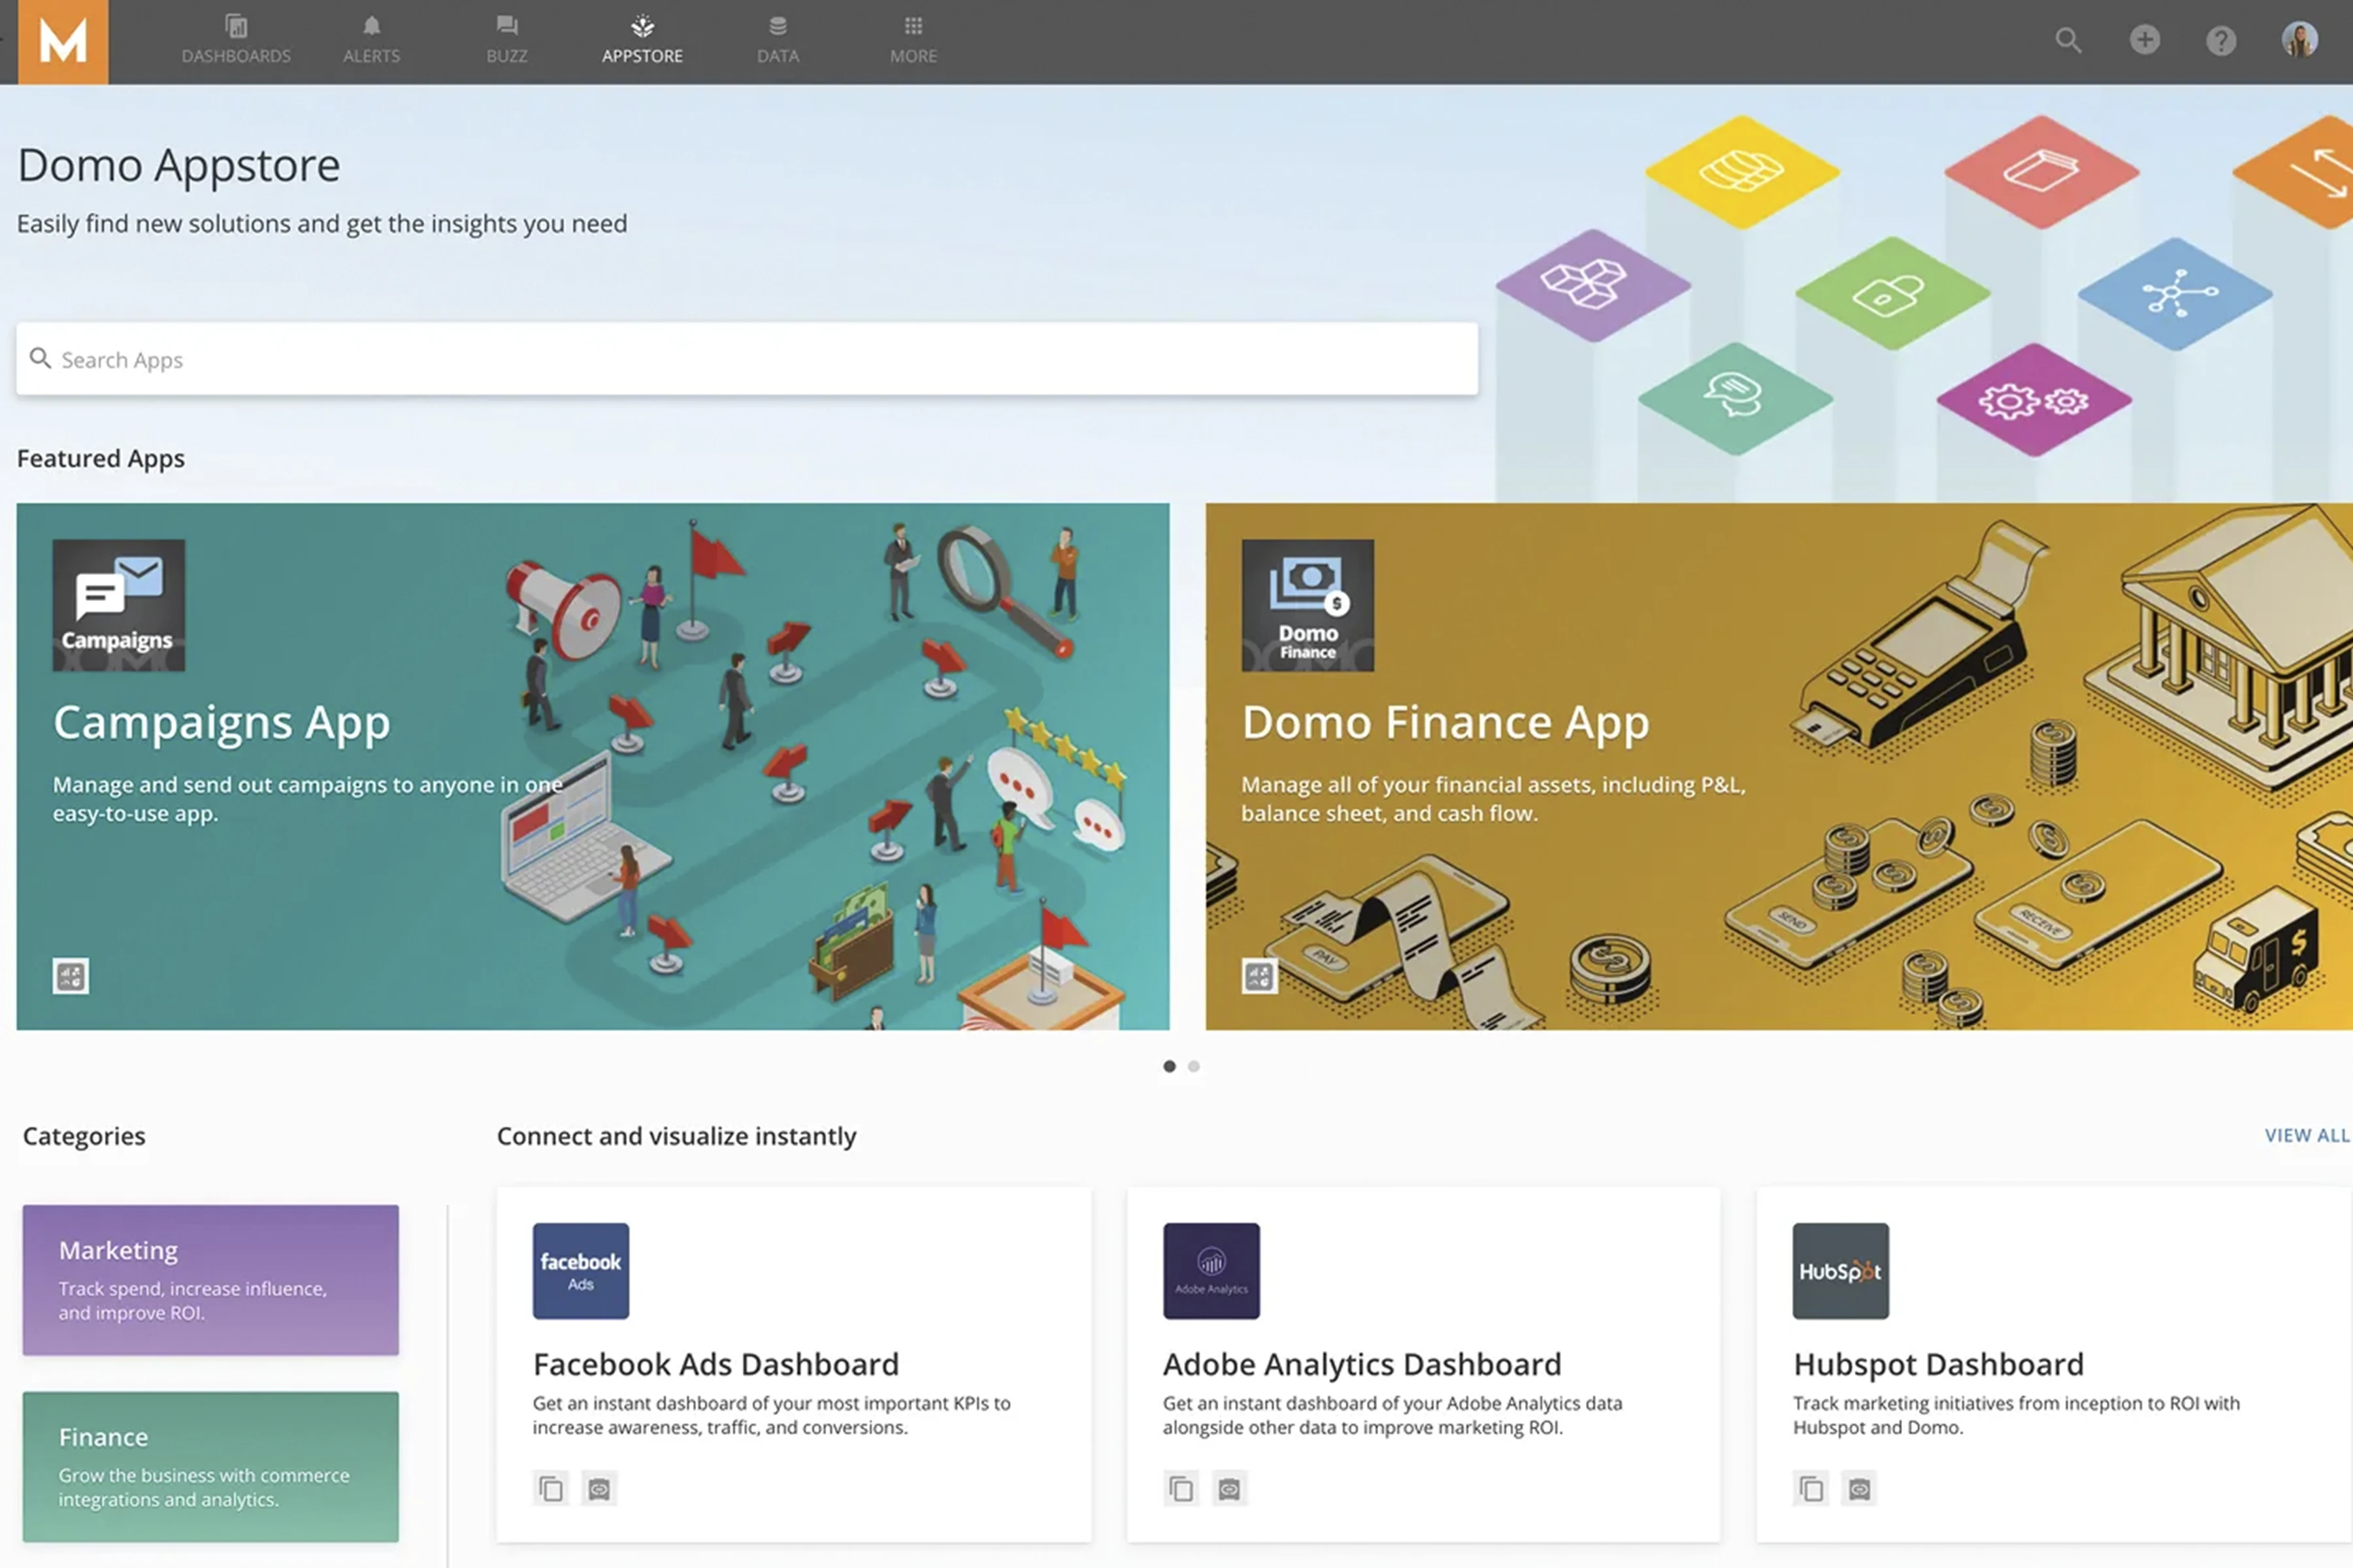Open the More grid menu
This screenshot has width=2353, height=1568.
[x=913, y=41]
